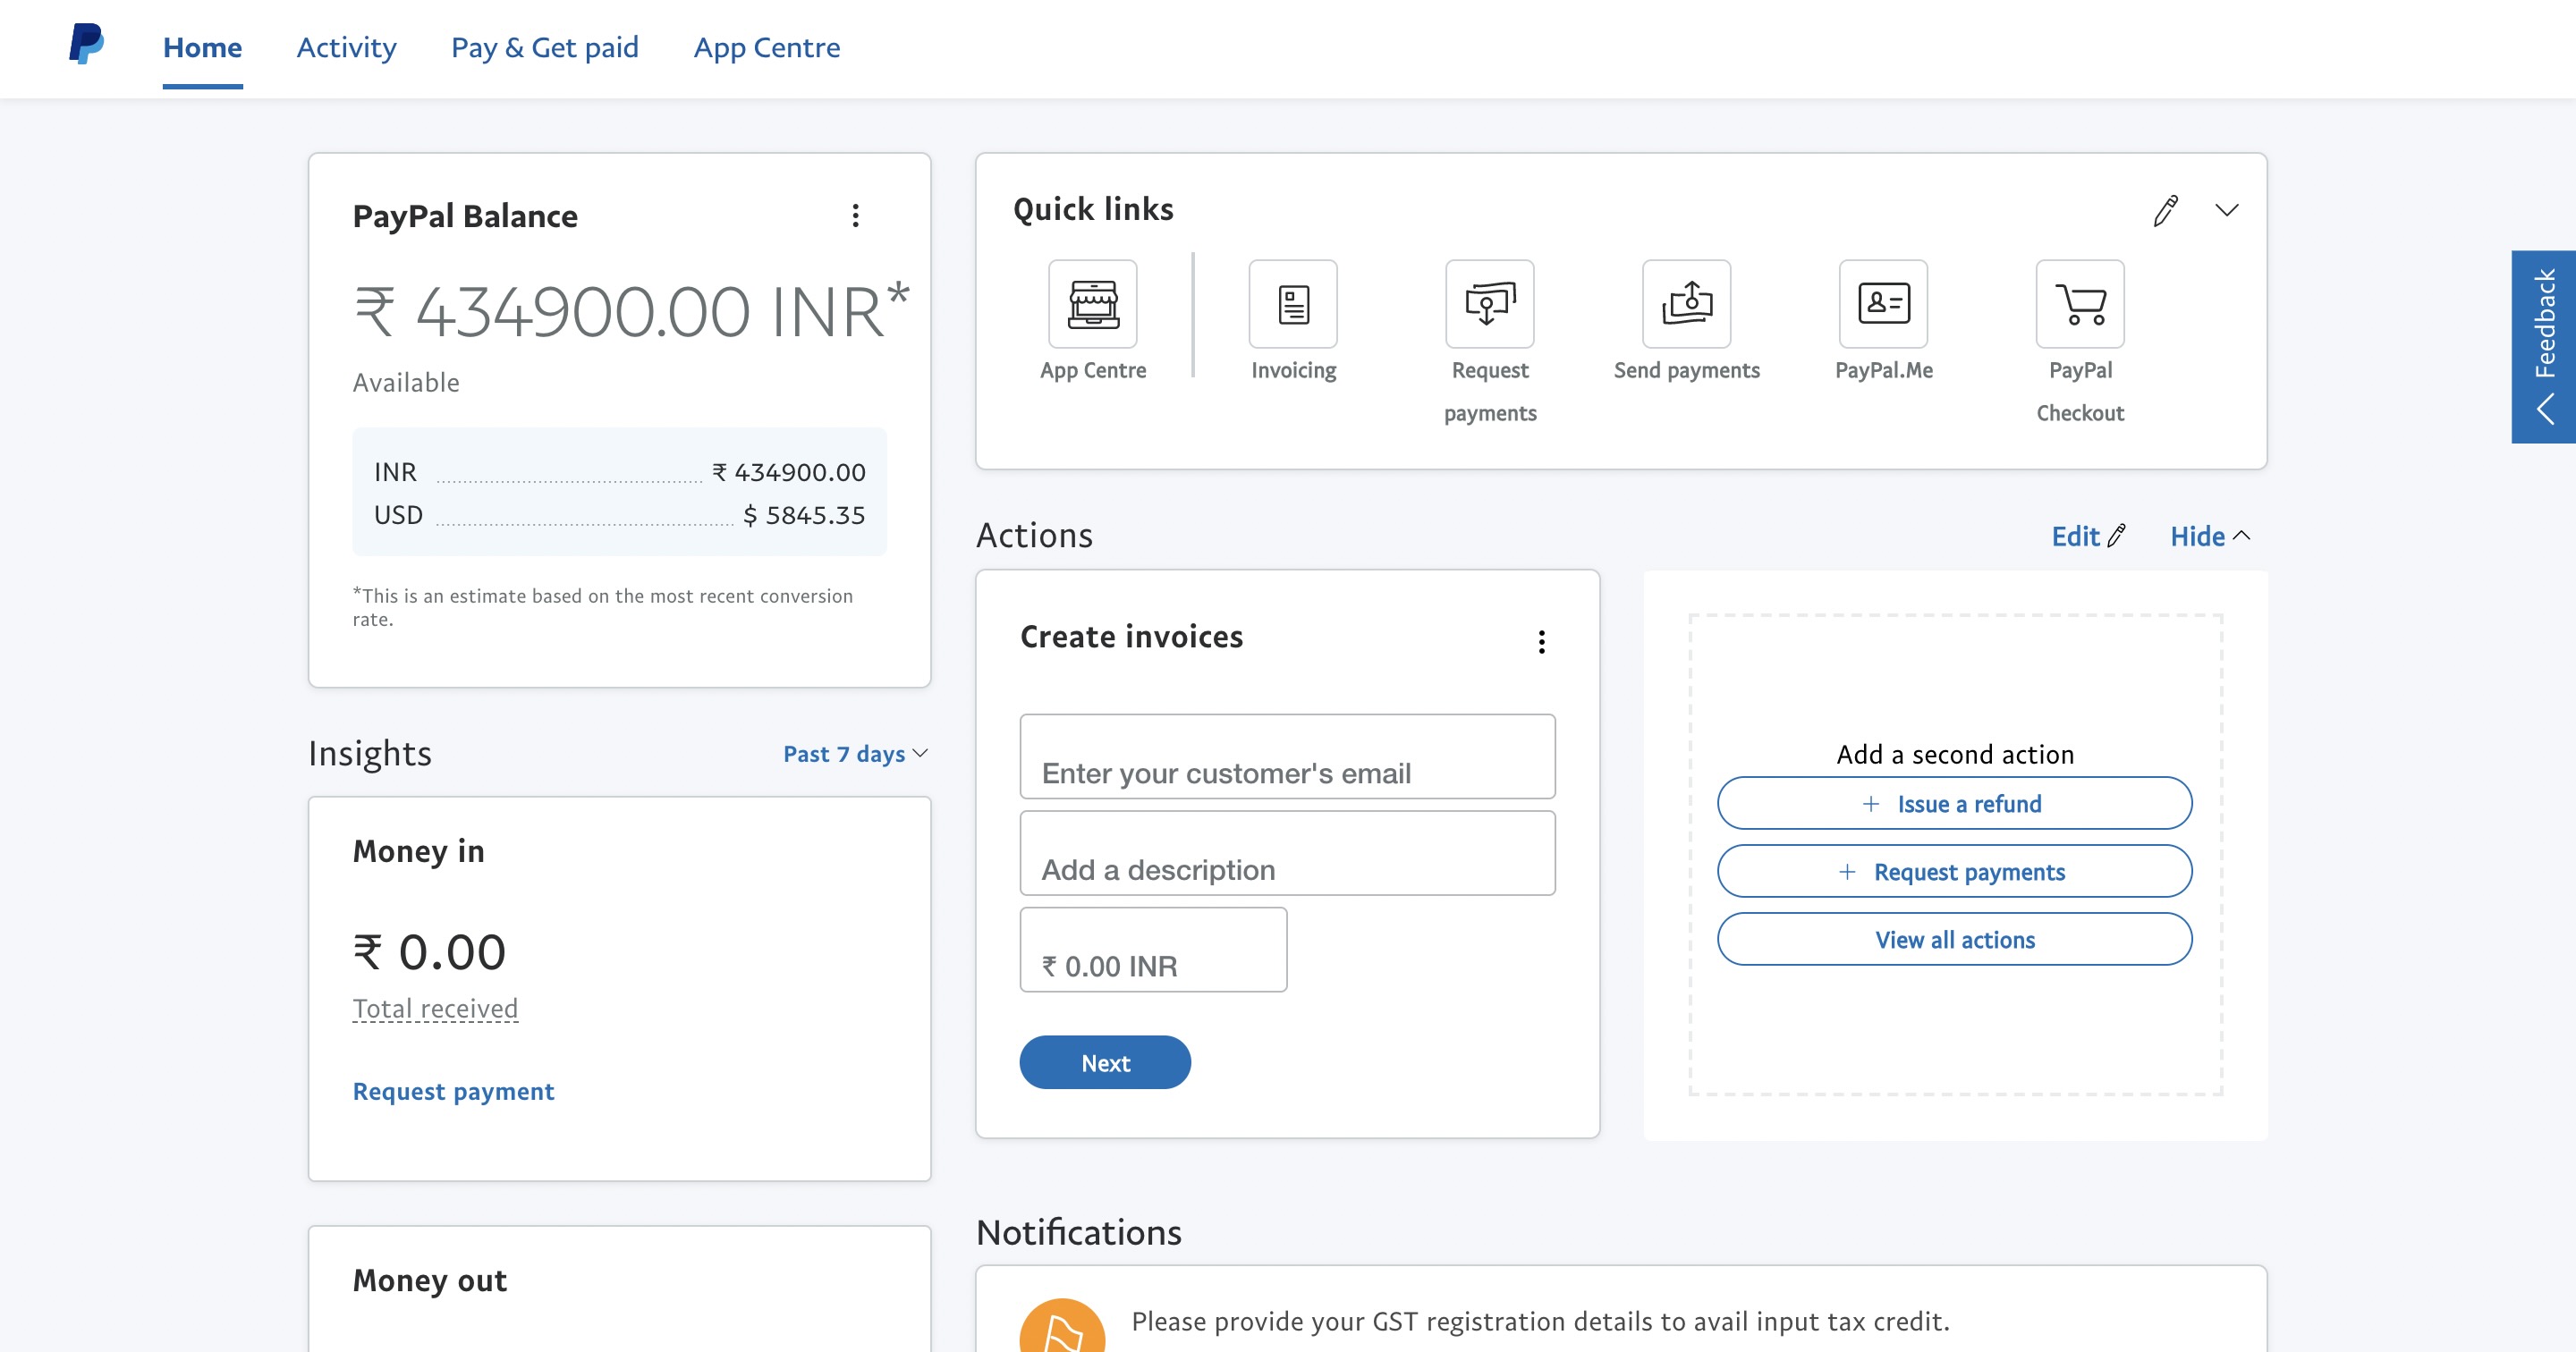2576x1352 pixels.
Task: Click the Send payments quick link icon
Action: point(1686,304)
